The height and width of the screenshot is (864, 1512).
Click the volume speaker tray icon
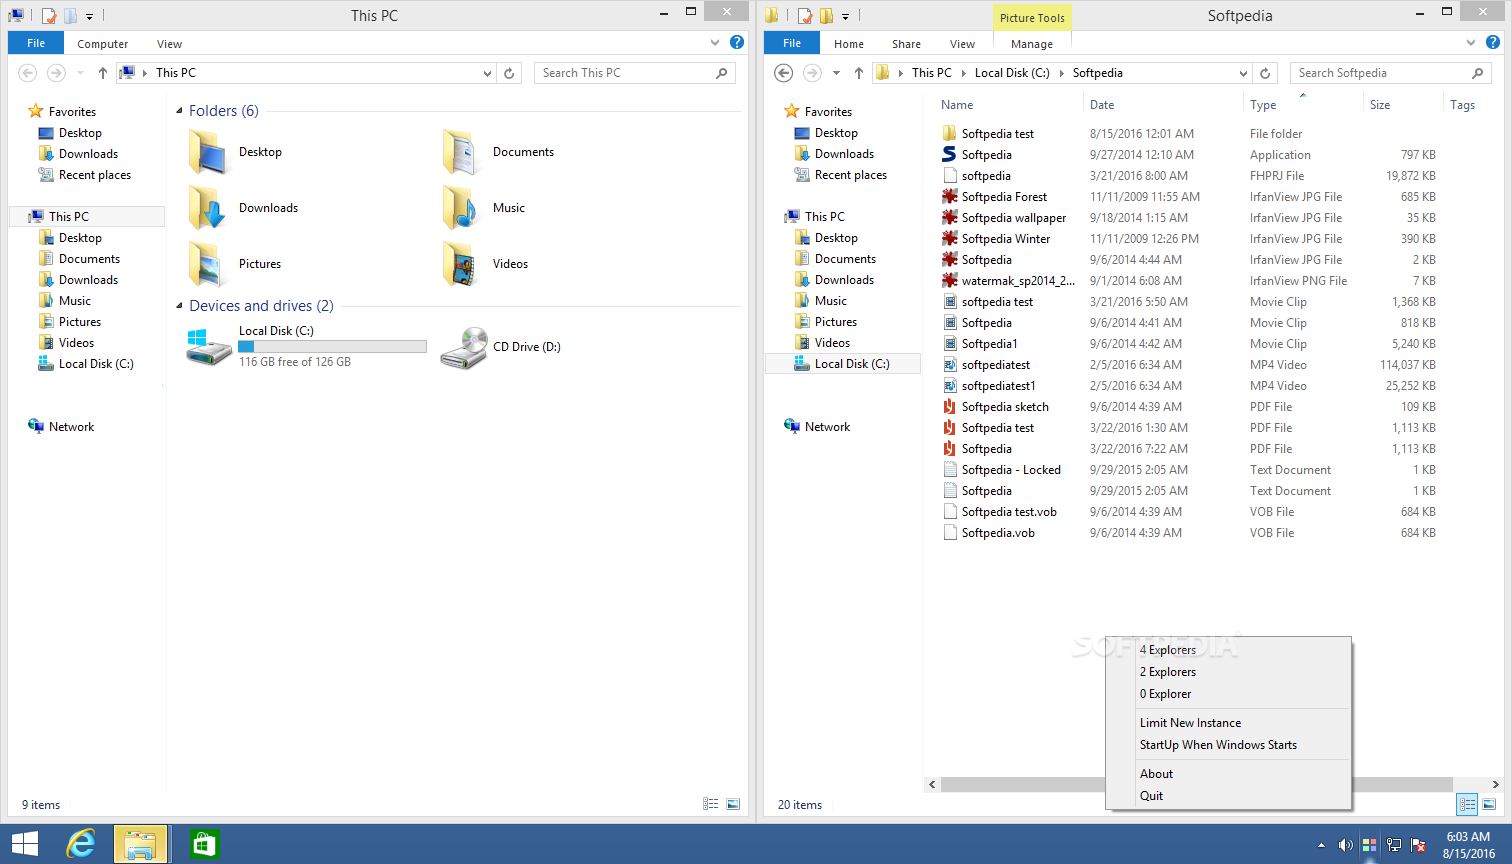coord(1345,845)
